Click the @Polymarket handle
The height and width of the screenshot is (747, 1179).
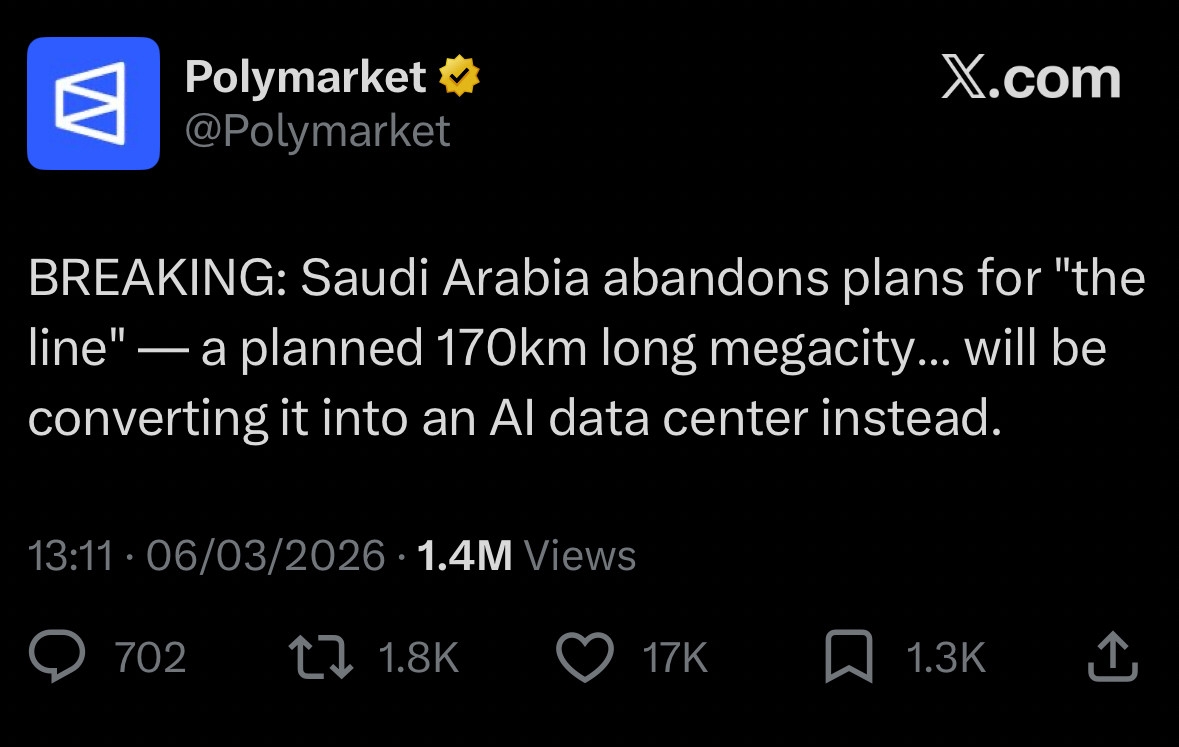coord(317,131)
